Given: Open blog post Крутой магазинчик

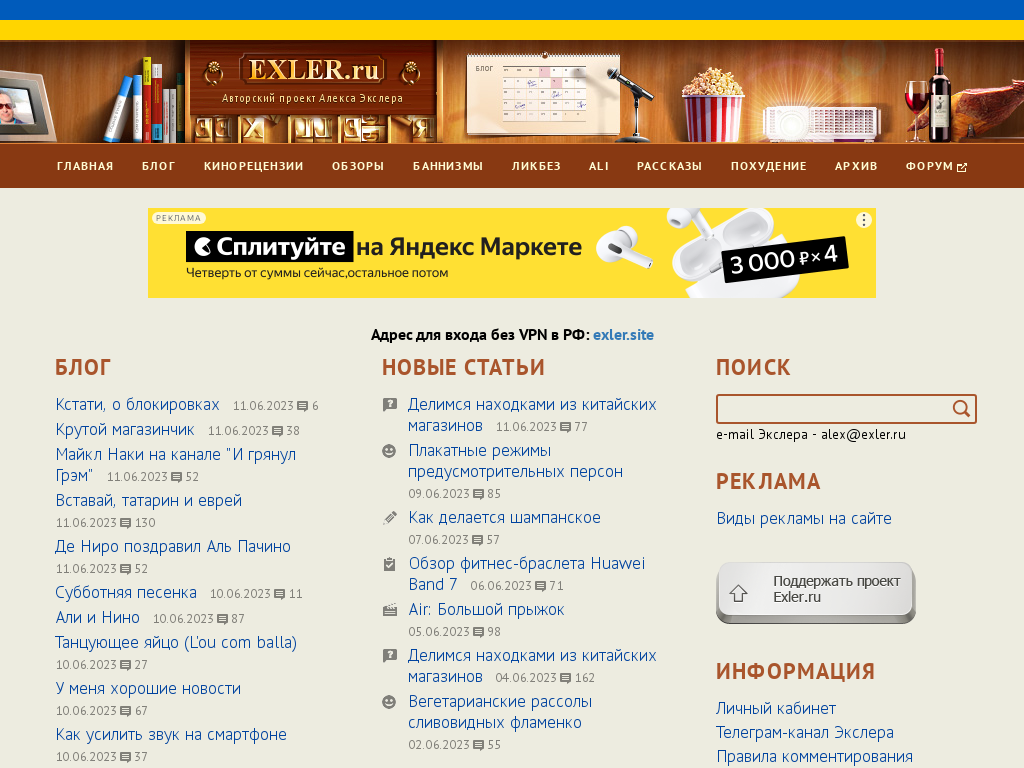Looking at the screenshot, I should [x=125, y=430].
